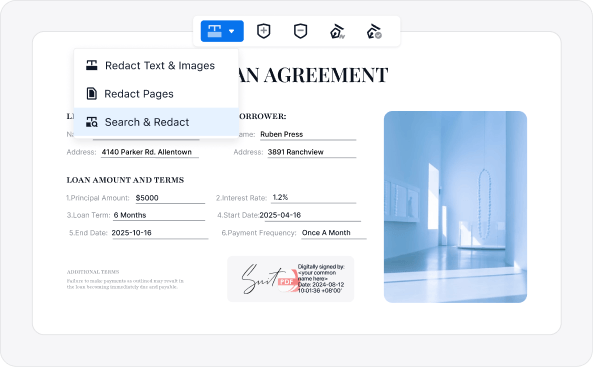Click the Redact Pages page icon
This screenshot has width=593, height=367.
92,93
